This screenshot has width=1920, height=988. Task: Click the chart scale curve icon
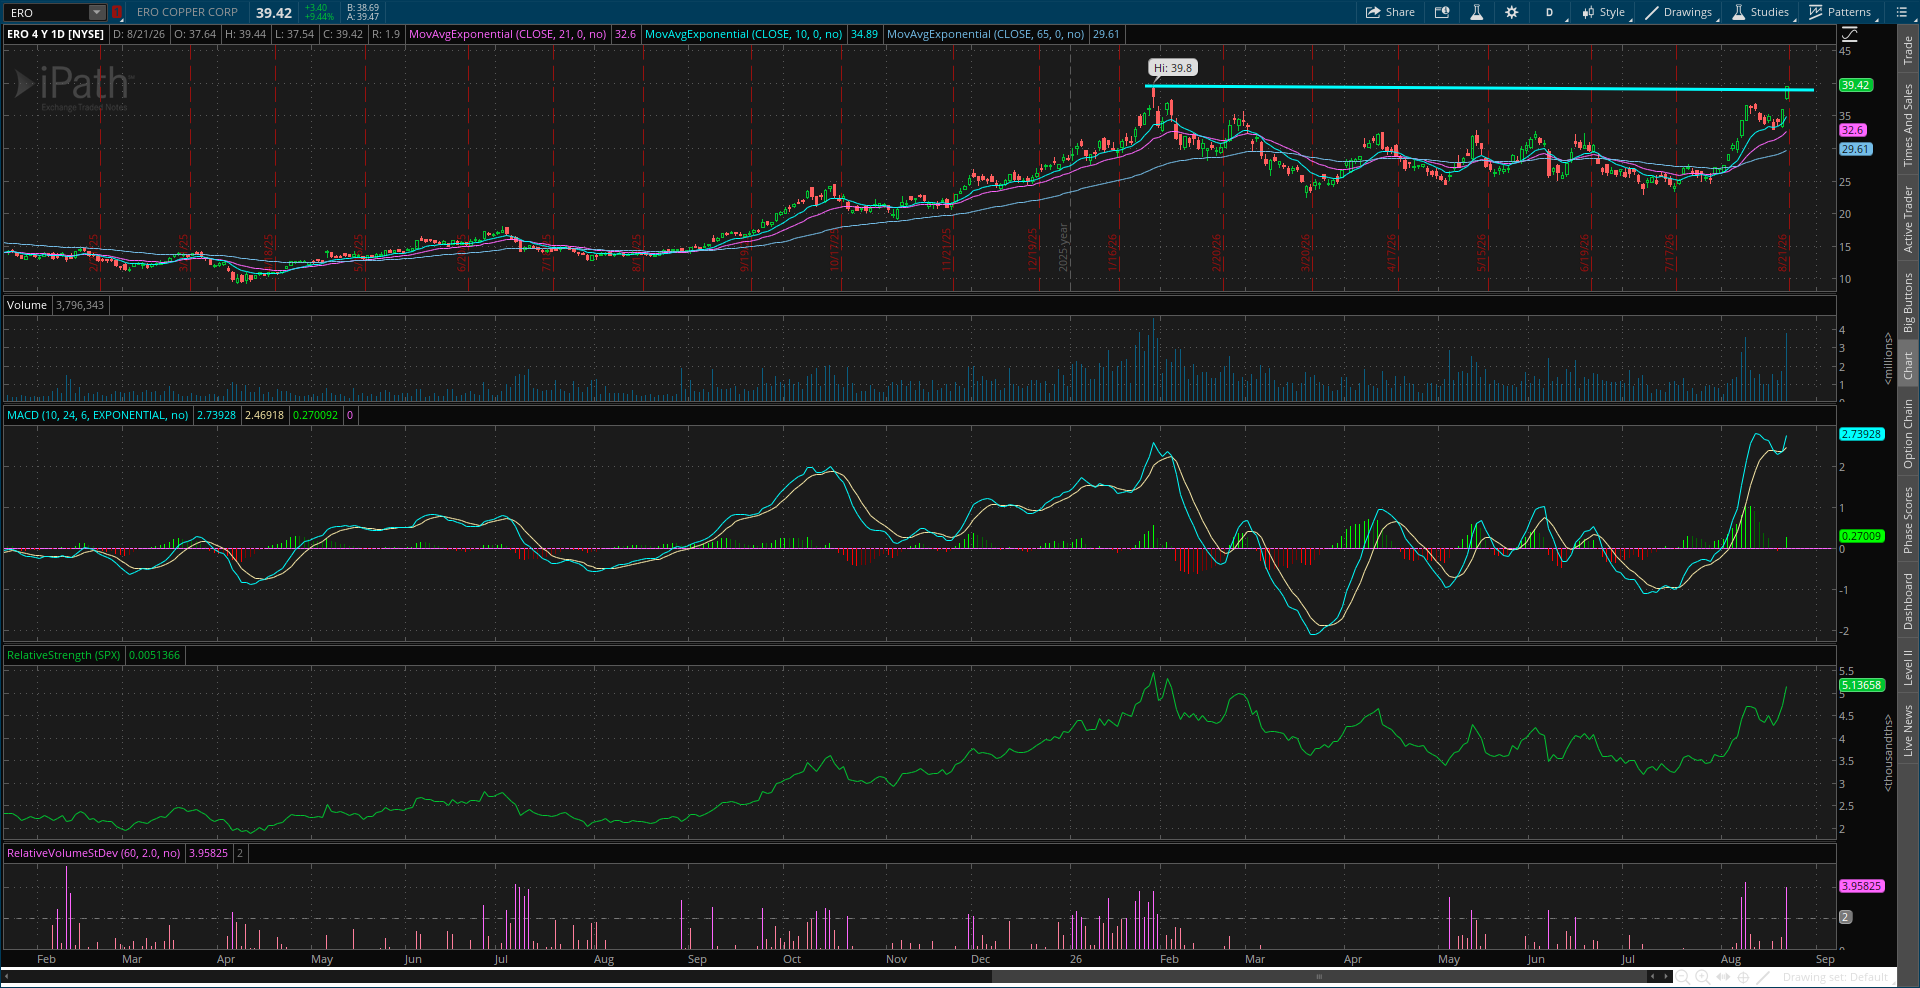(x=1849, y=34)
